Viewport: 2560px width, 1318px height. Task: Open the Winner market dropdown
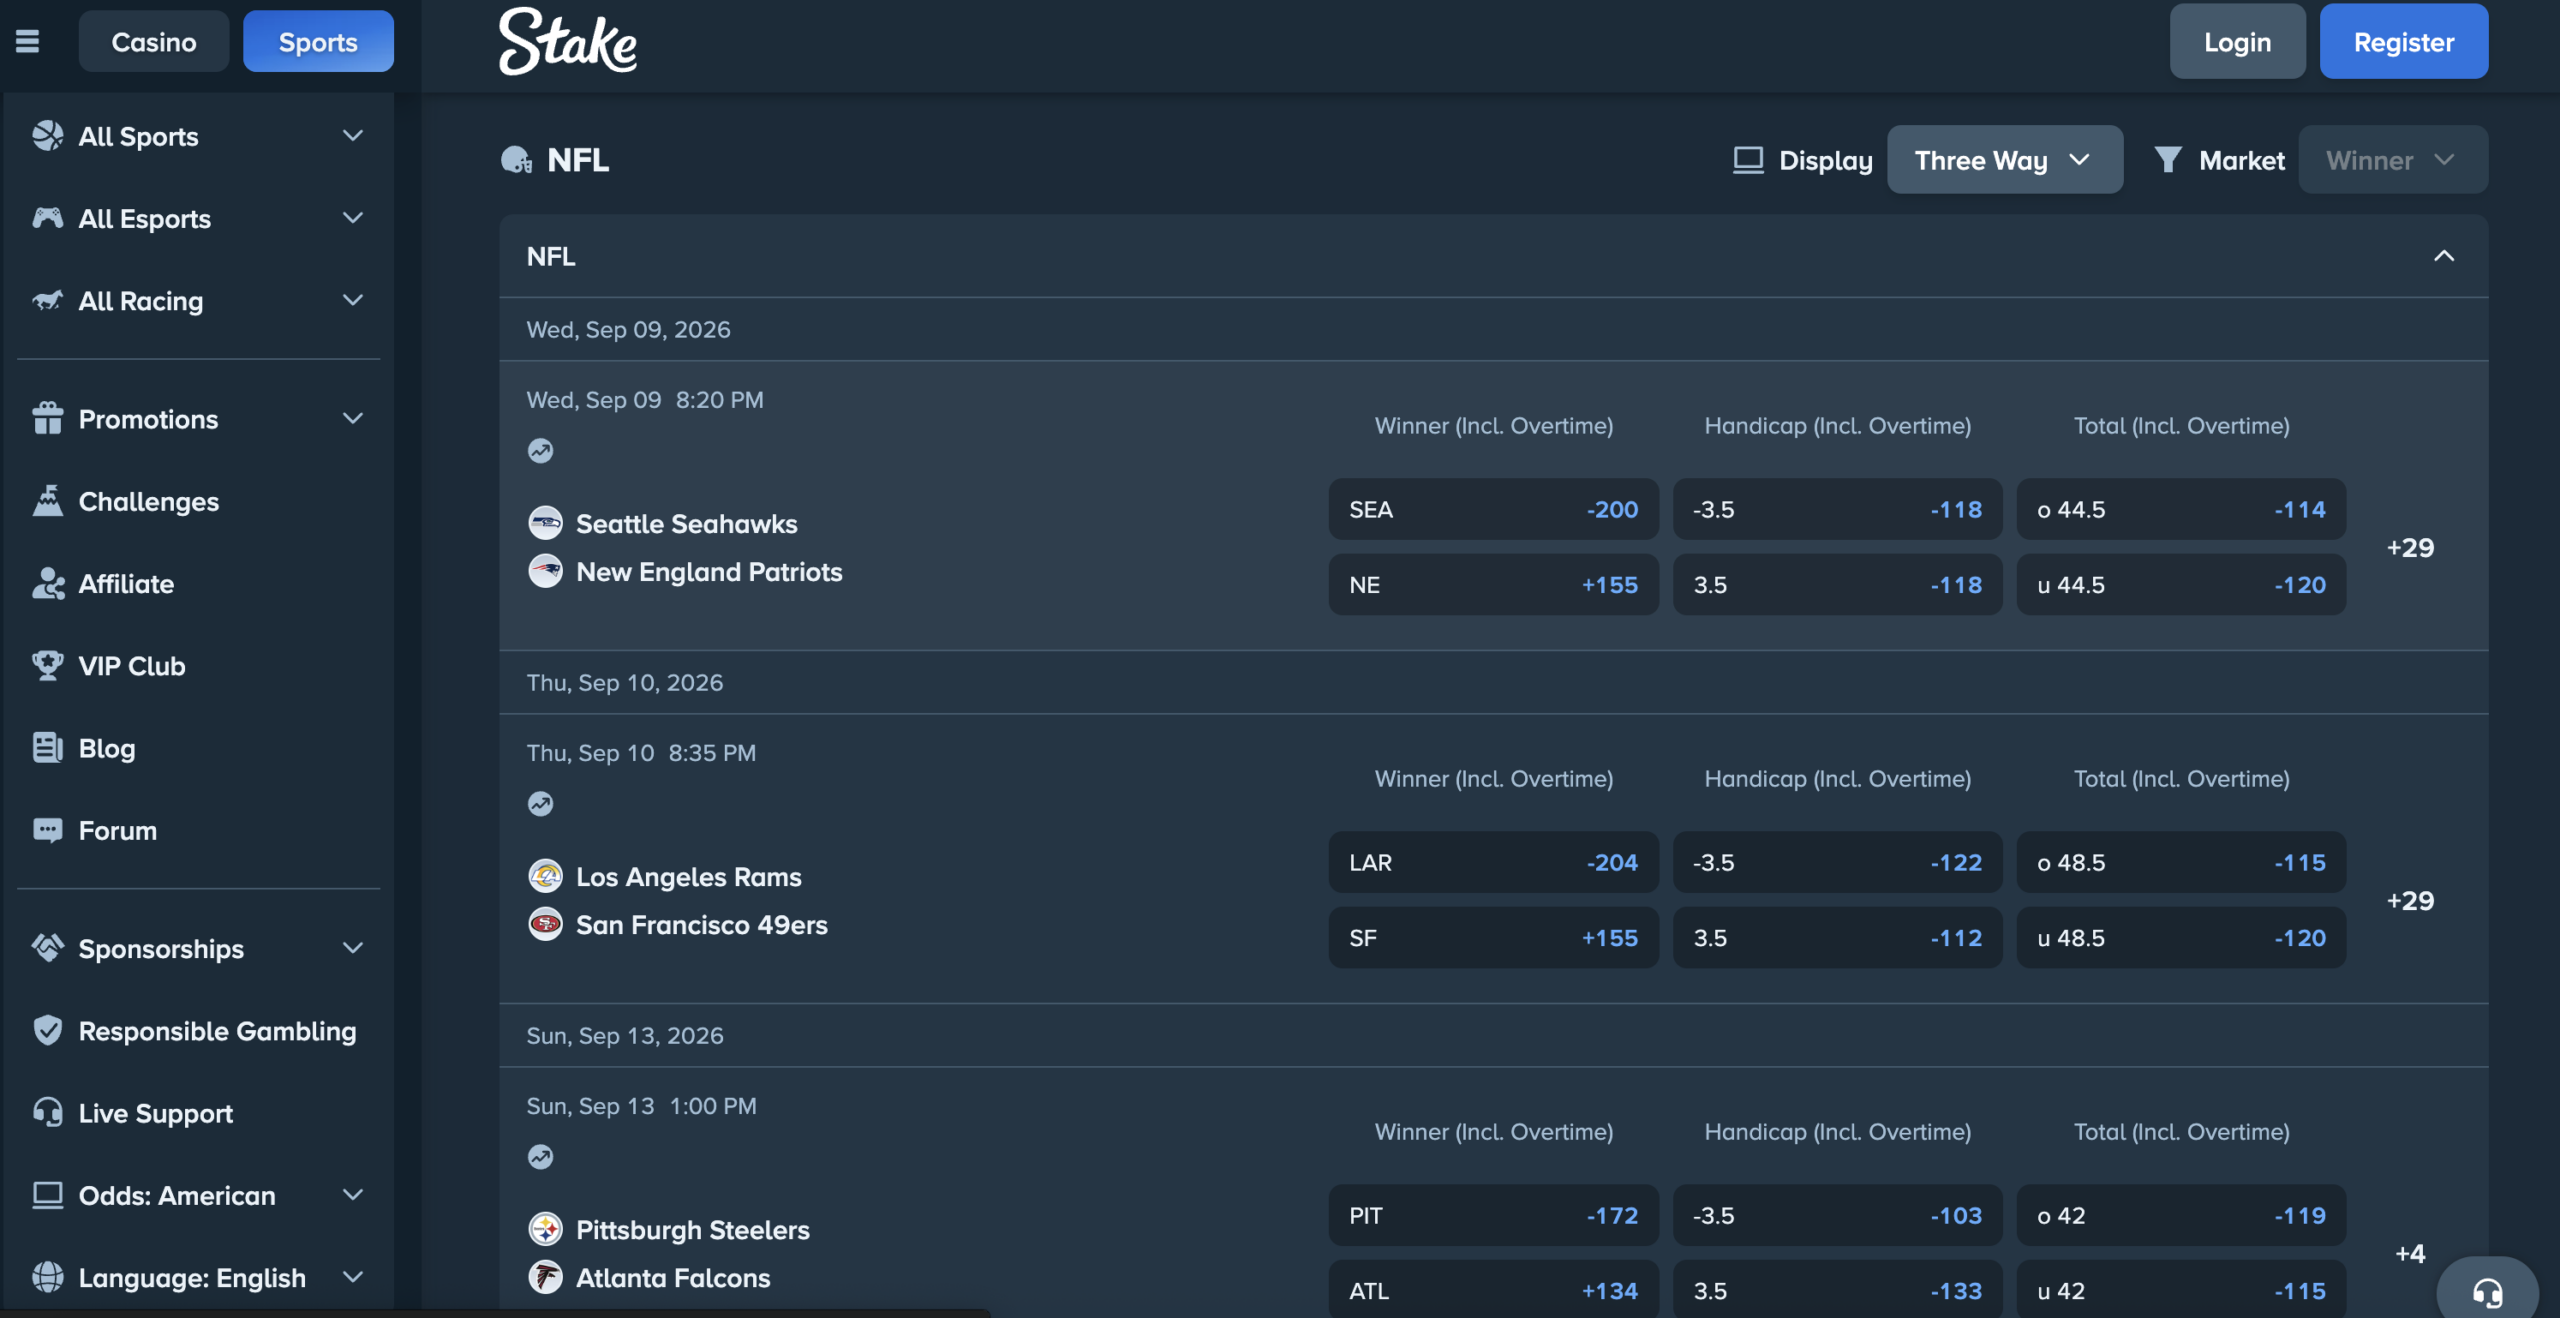point(2392,160)
